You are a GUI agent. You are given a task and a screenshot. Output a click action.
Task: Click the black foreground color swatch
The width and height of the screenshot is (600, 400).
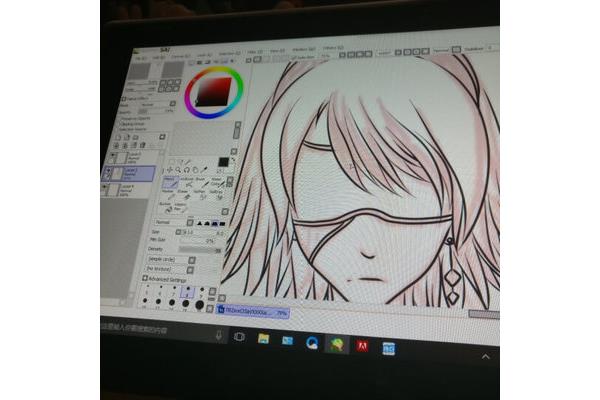click(223, 162)
